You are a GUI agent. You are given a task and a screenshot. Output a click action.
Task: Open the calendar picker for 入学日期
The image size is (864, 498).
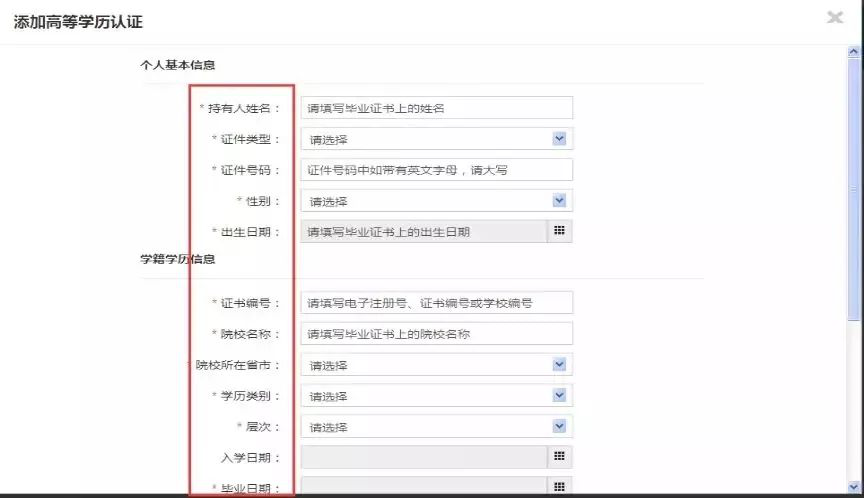(x=559, y=457)
